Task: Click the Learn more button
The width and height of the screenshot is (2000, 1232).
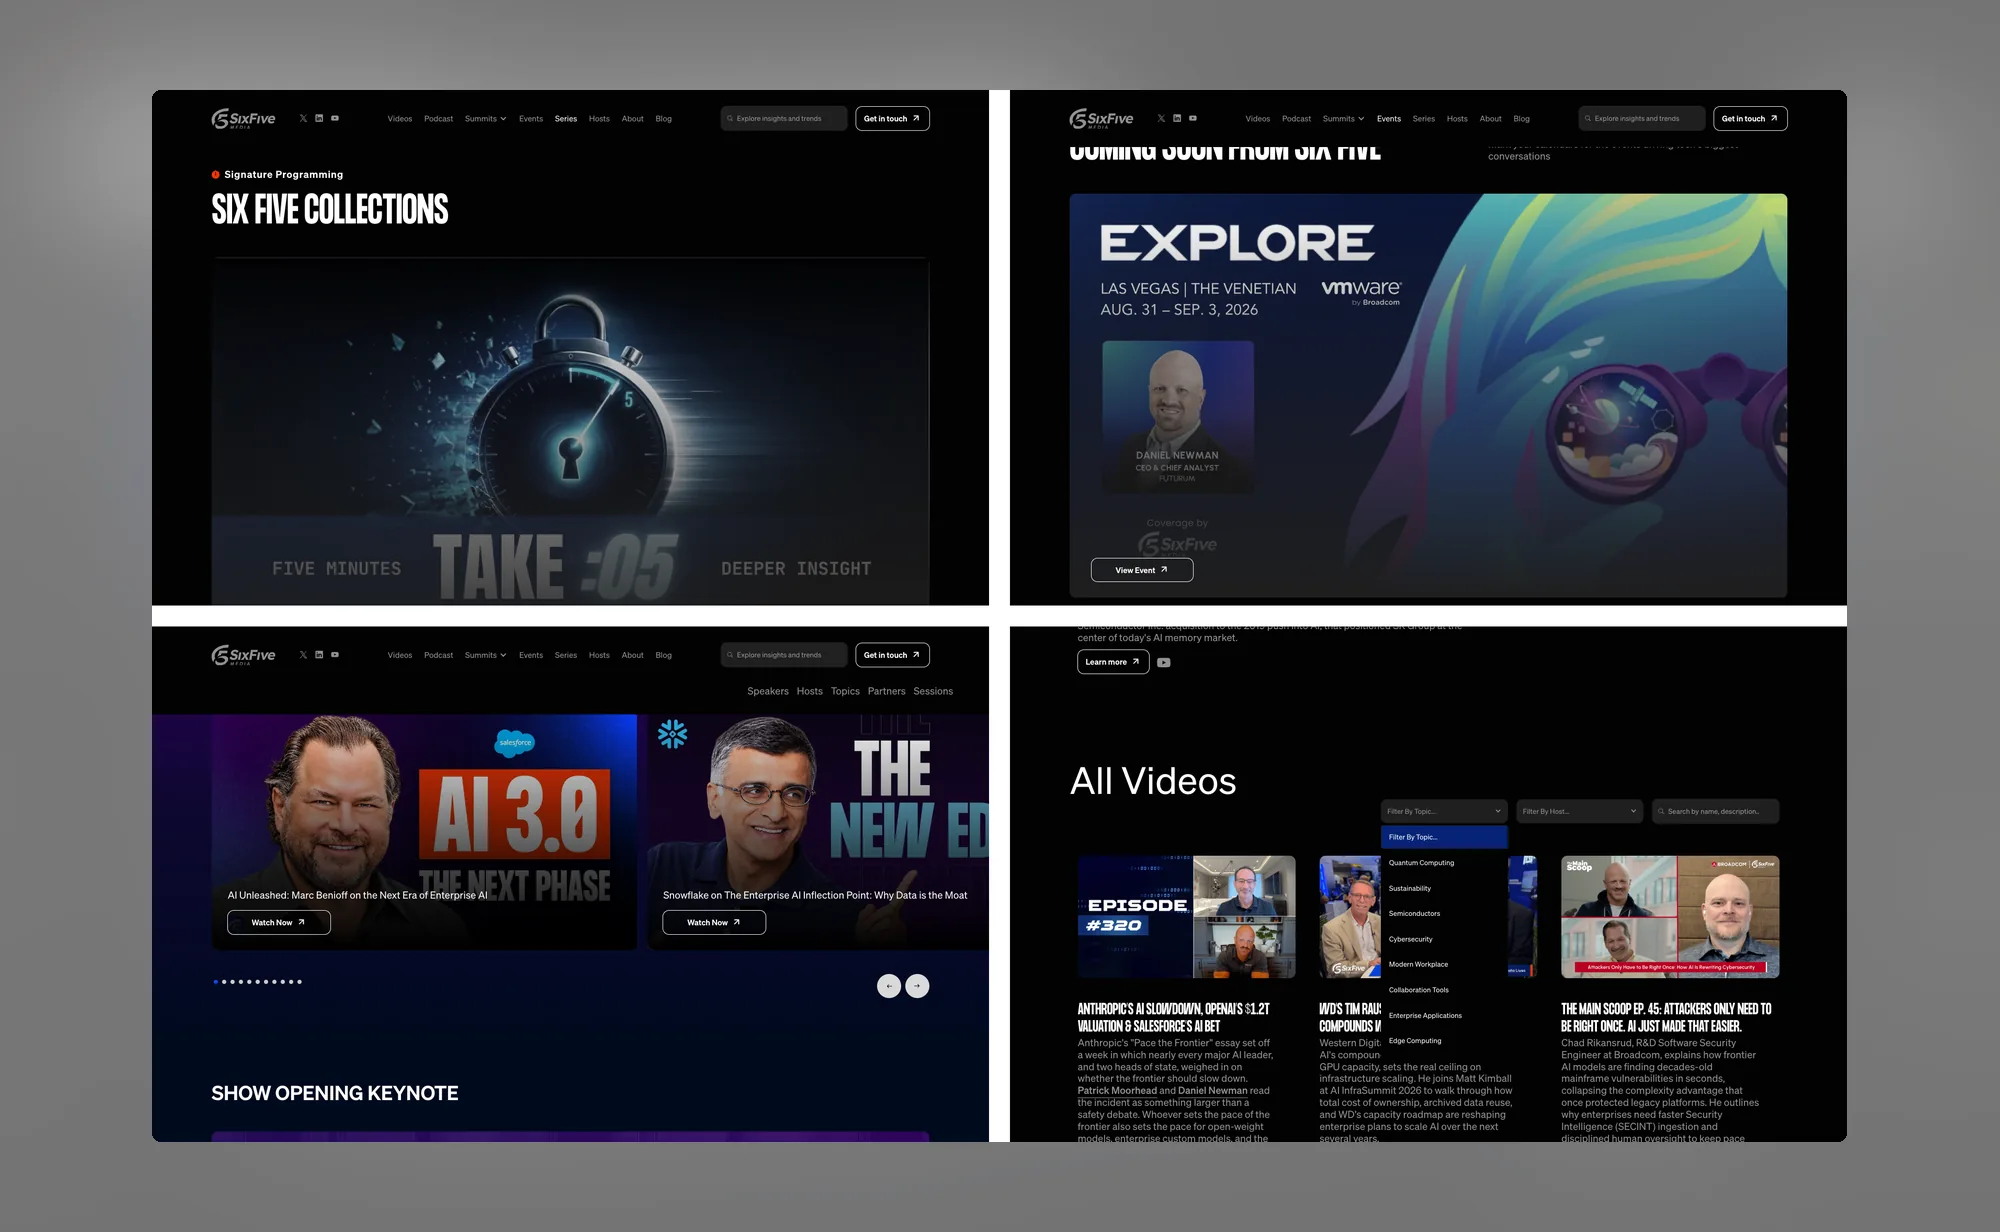Action: click(1112, 662)
